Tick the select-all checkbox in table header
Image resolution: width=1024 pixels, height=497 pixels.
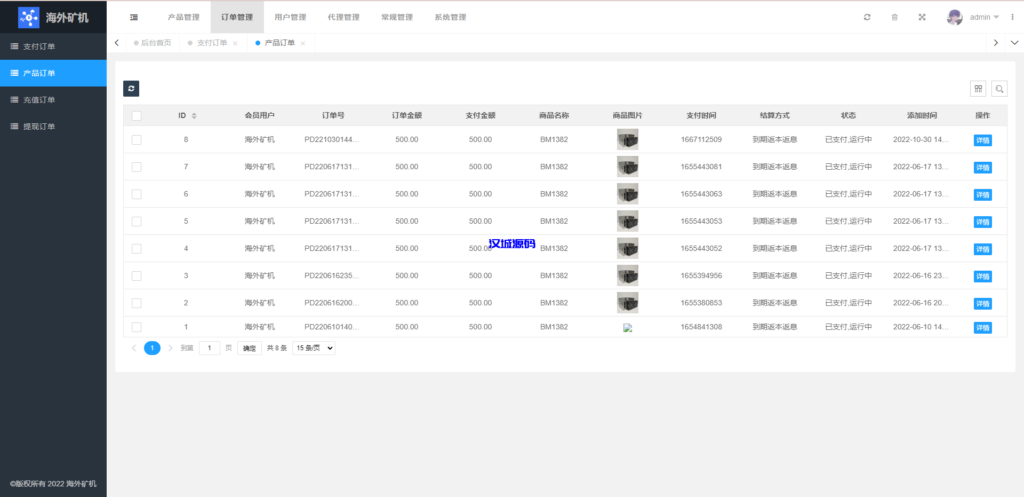(136, 116)
